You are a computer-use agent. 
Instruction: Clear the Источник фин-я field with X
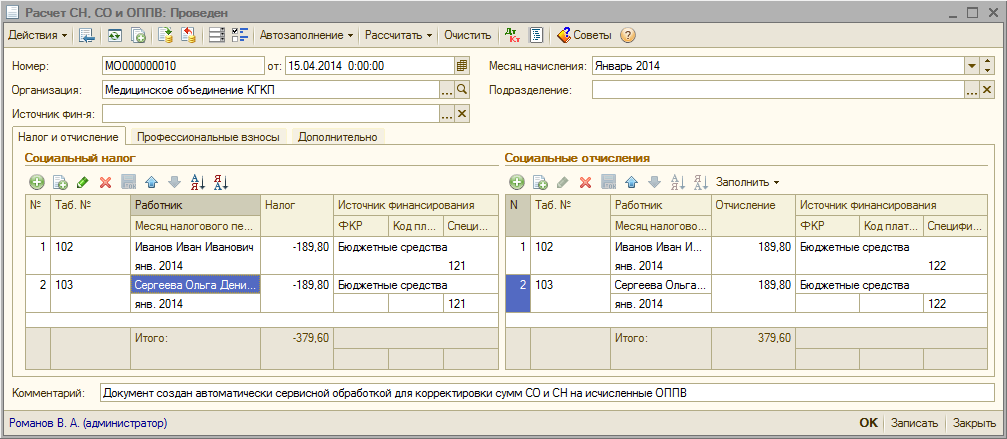click(462, 114)
